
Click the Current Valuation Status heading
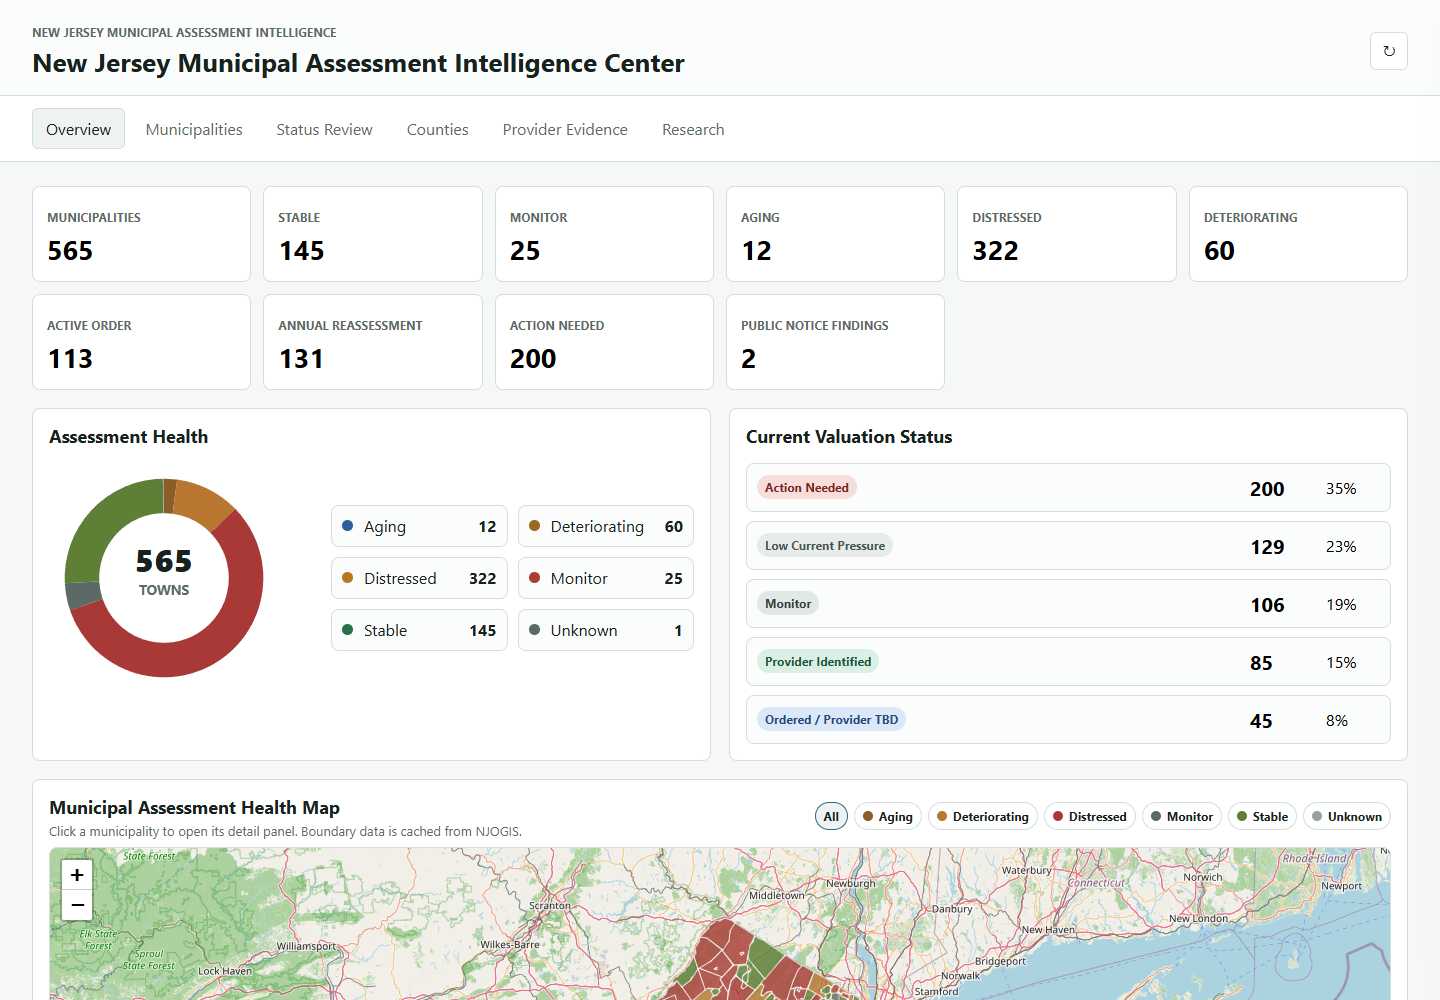849,437
